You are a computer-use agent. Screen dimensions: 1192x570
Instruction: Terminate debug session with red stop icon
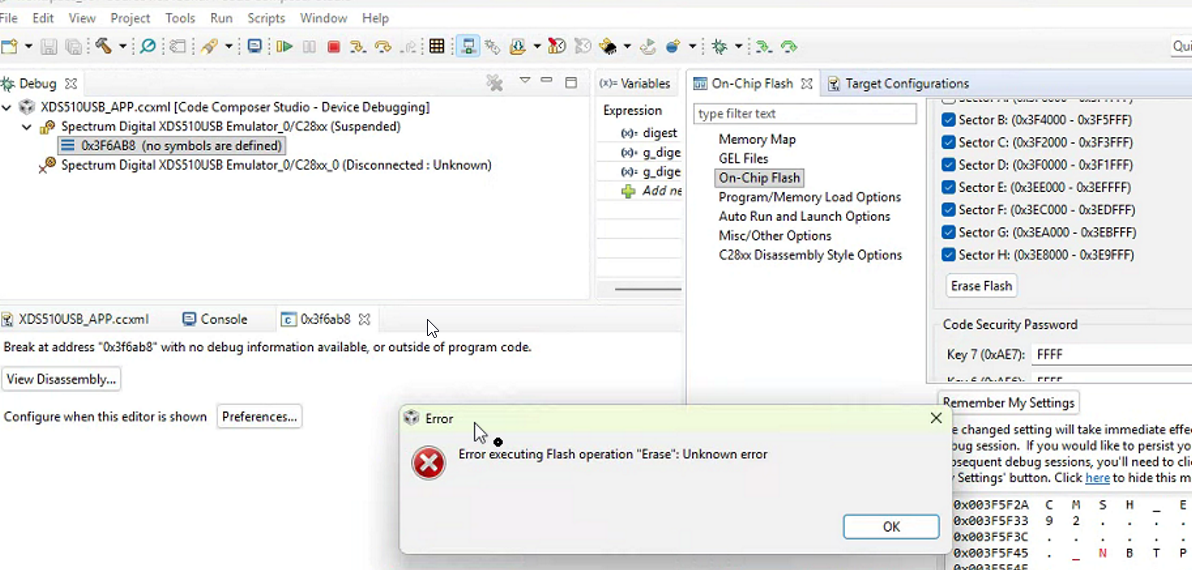pos(333,47)
